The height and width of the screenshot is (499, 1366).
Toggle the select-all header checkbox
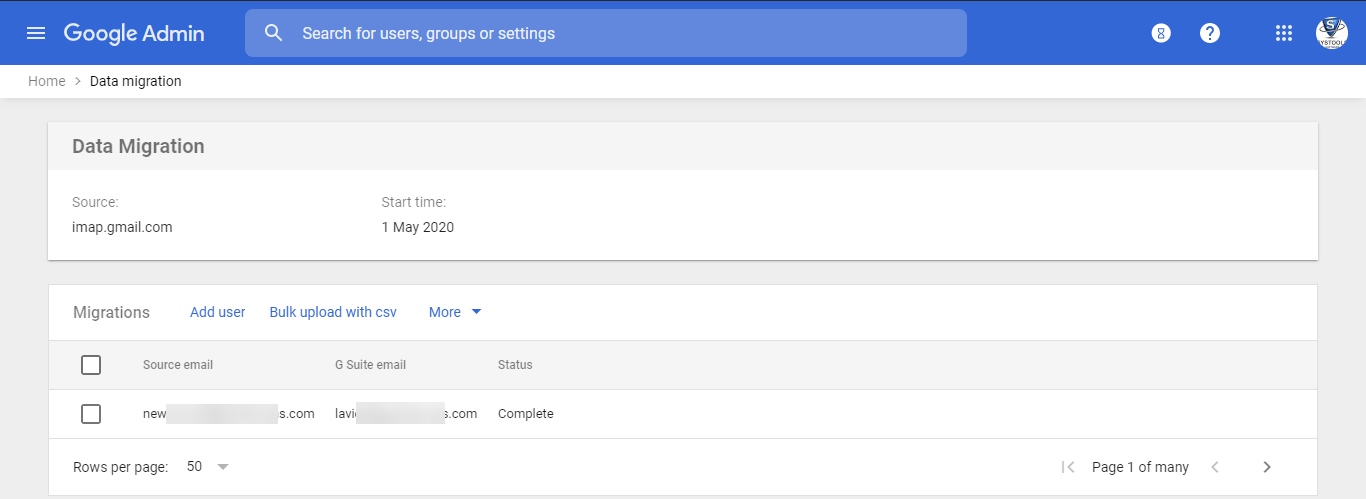click(x=91, y=365)
